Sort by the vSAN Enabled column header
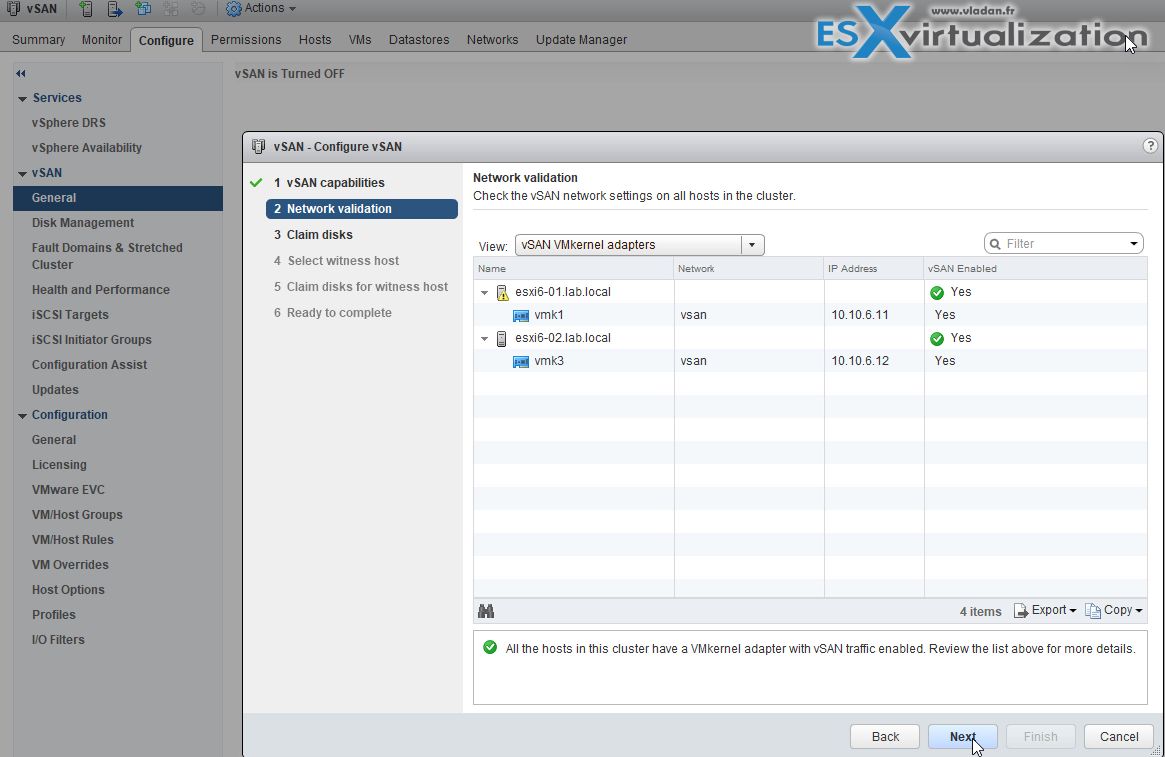This screenshot has height=757, width=1165. pos(1036,268)
